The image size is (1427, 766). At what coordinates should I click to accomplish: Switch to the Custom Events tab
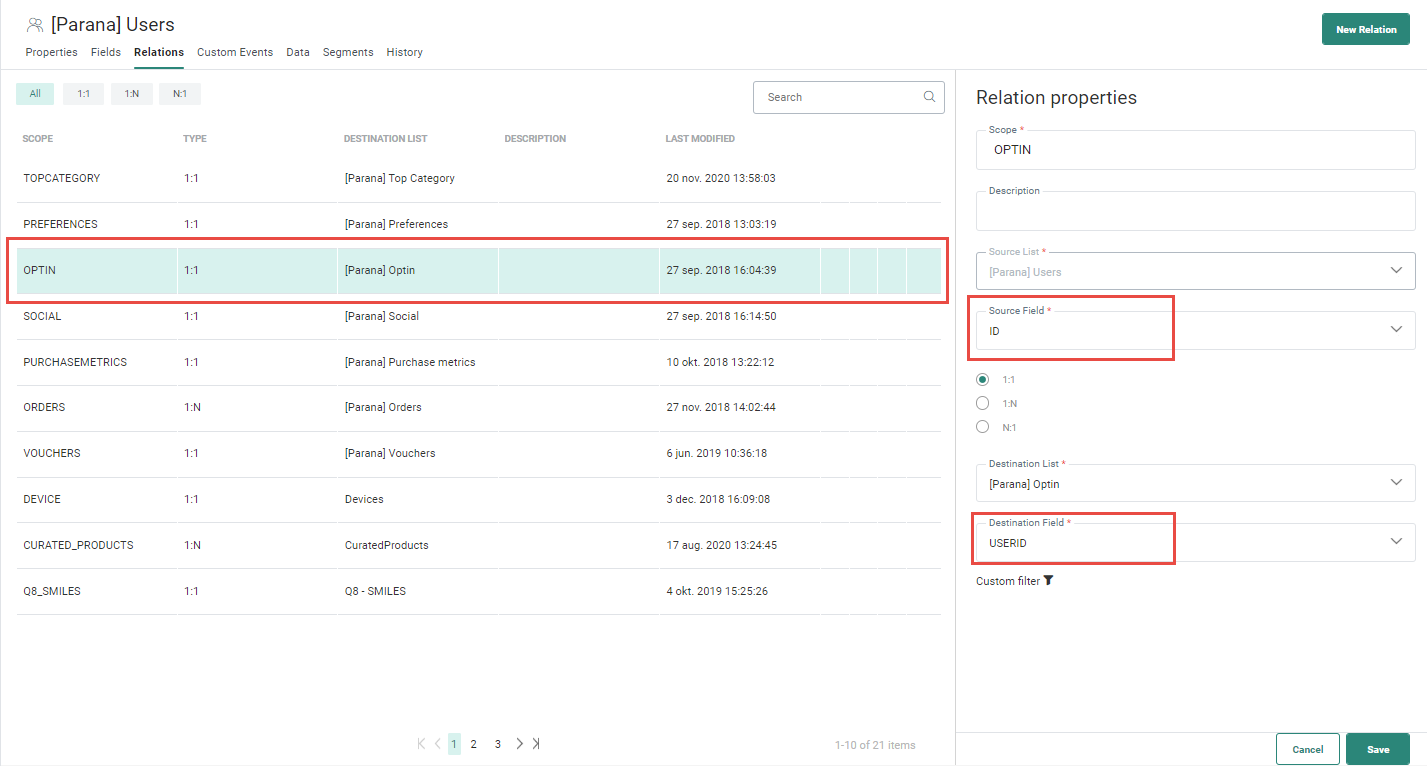point(234,52)
